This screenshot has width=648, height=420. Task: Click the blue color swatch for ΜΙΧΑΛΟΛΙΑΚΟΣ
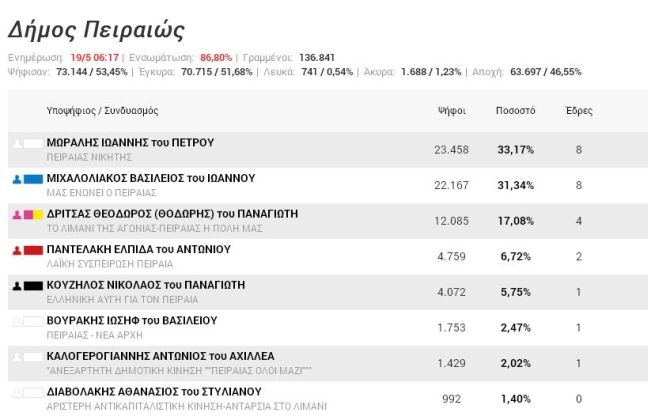[x=32, y=179]
